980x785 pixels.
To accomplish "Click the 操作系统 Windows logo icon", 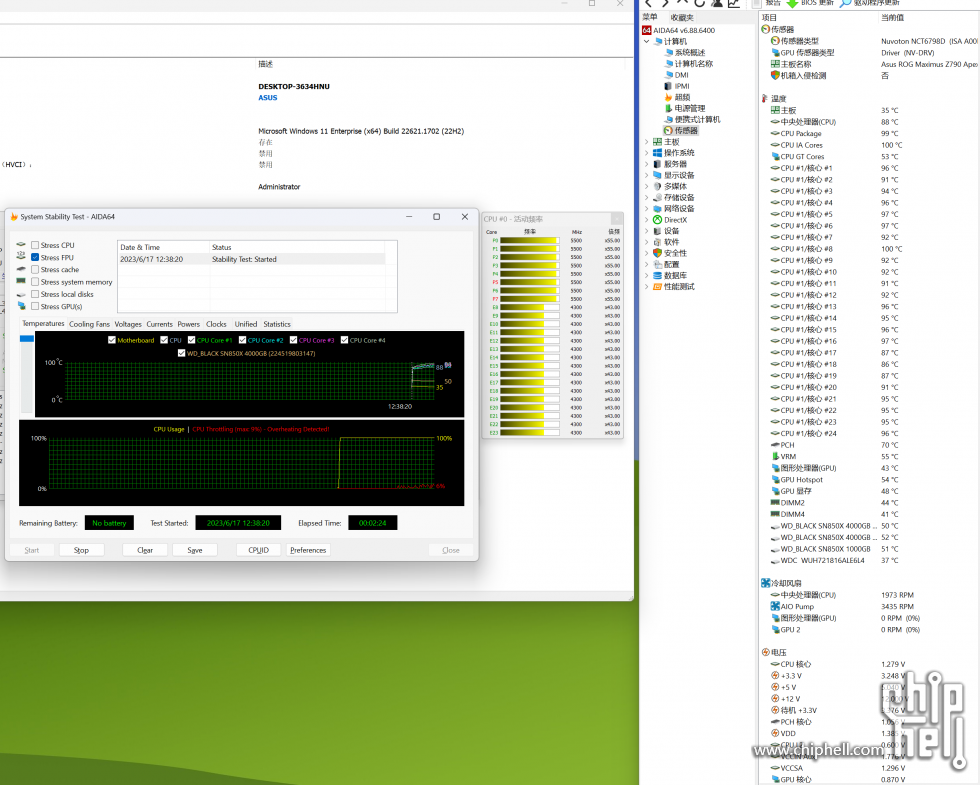I will 658,152.
